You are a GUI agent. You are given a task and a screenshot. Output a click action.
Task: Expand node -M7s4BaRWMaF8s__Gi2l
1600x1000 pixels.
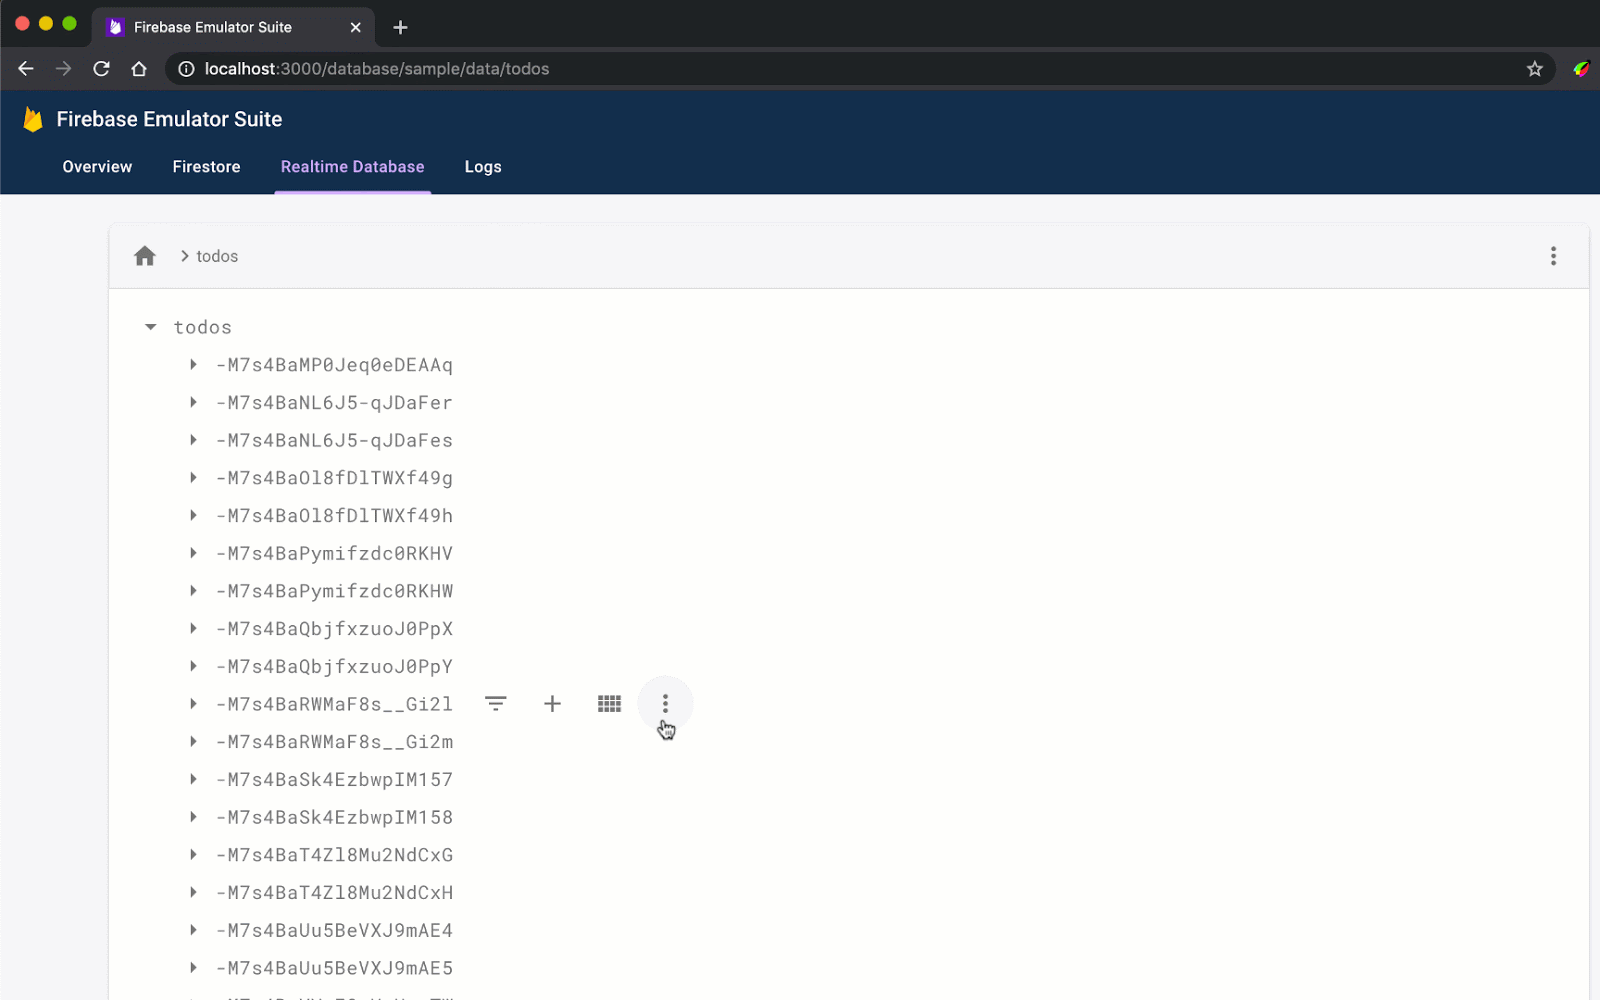(x=193, y=704)
